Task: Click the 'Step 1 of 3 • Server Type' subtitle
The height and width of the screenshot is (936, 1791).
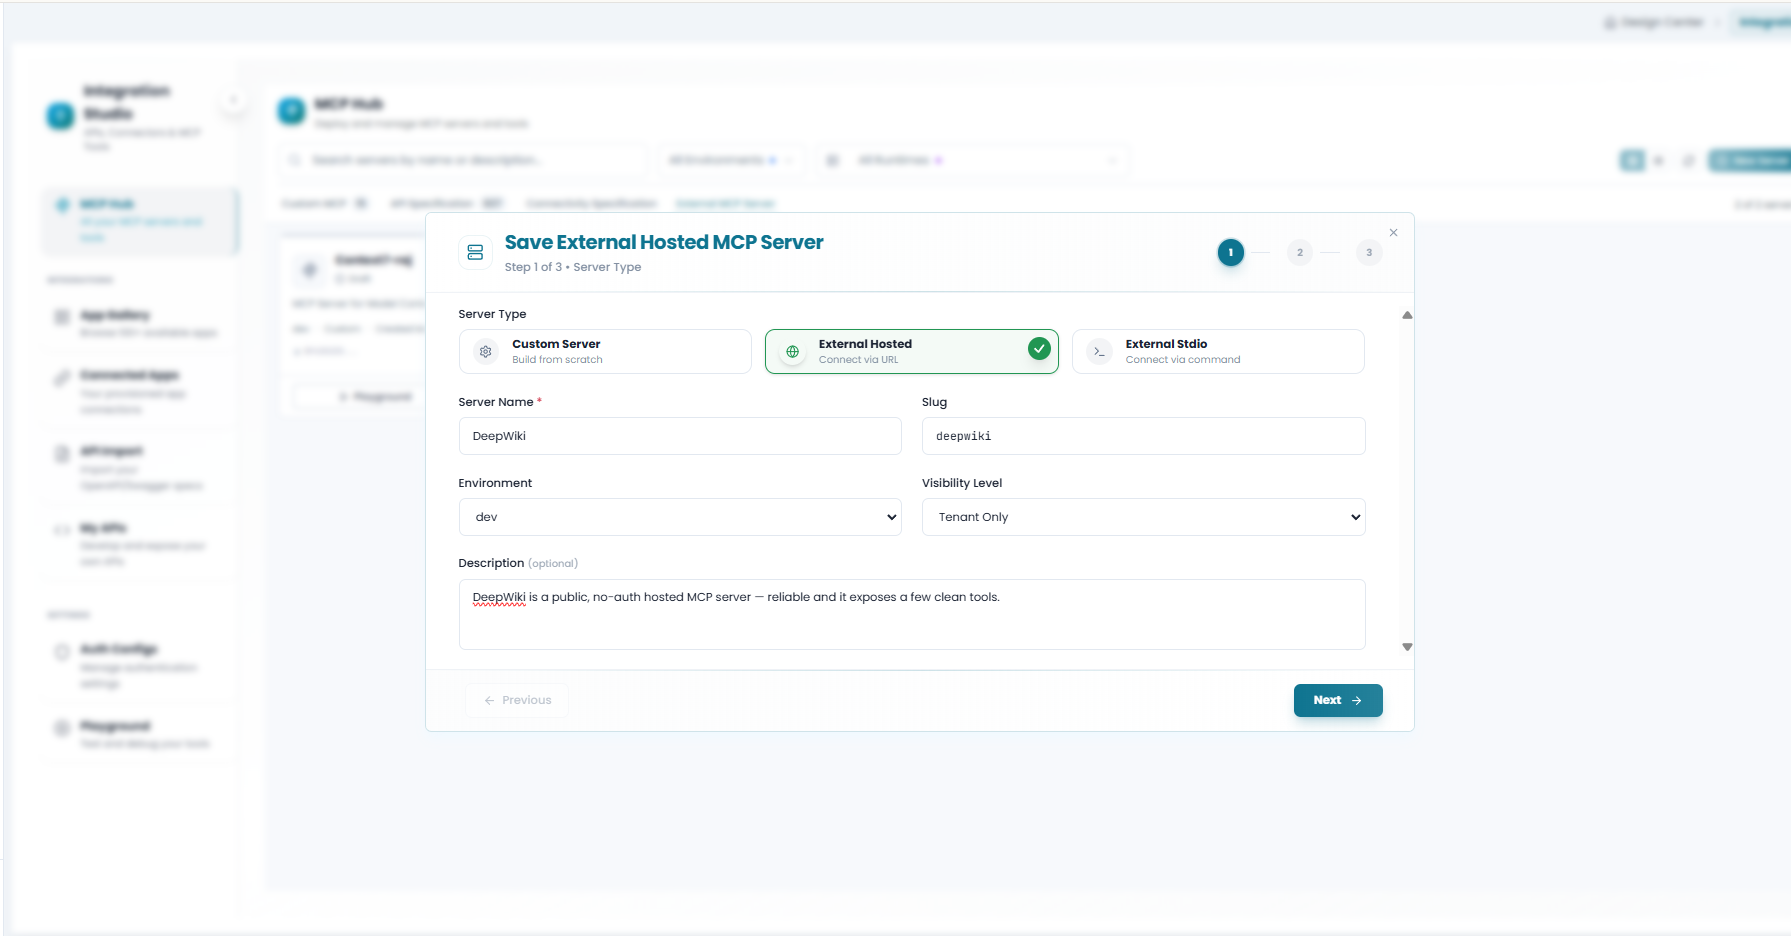Action: [573, 267]
